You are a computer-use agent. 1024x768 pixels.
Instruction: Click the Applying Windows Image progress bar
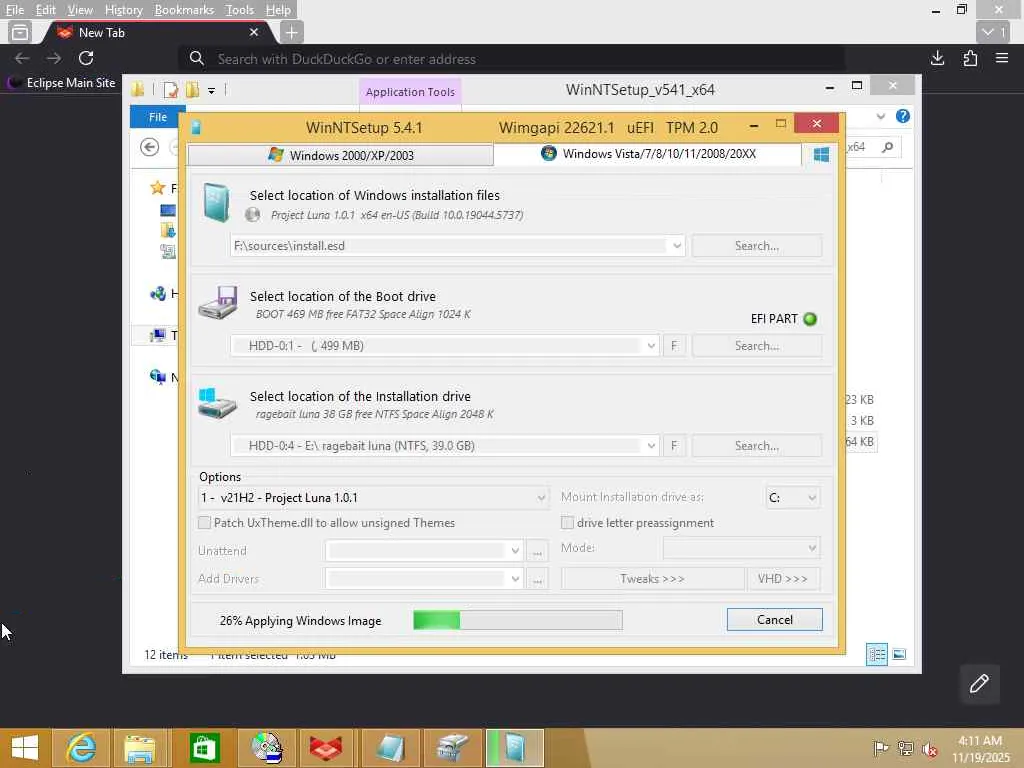pyautogui.click(x=518, y=620)
